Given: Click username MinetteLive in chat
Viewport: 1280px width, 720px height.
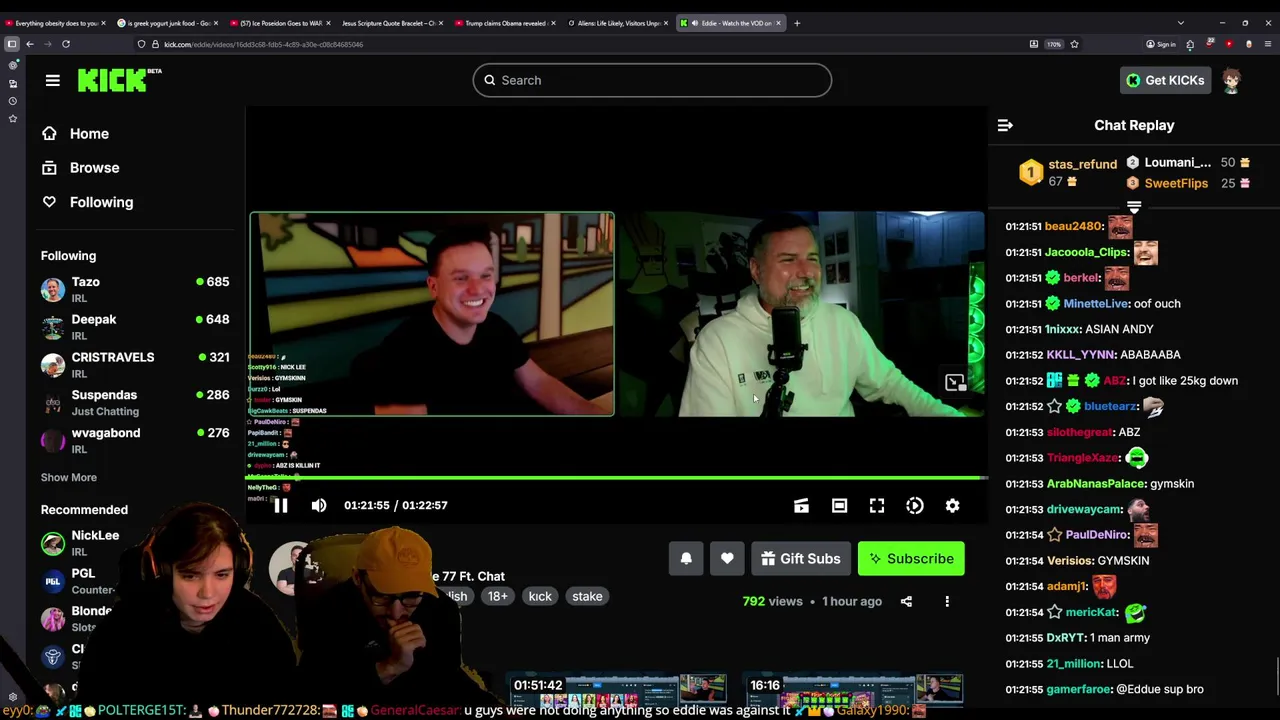Looking at the screenshot, I should [x=1096, y=304].
